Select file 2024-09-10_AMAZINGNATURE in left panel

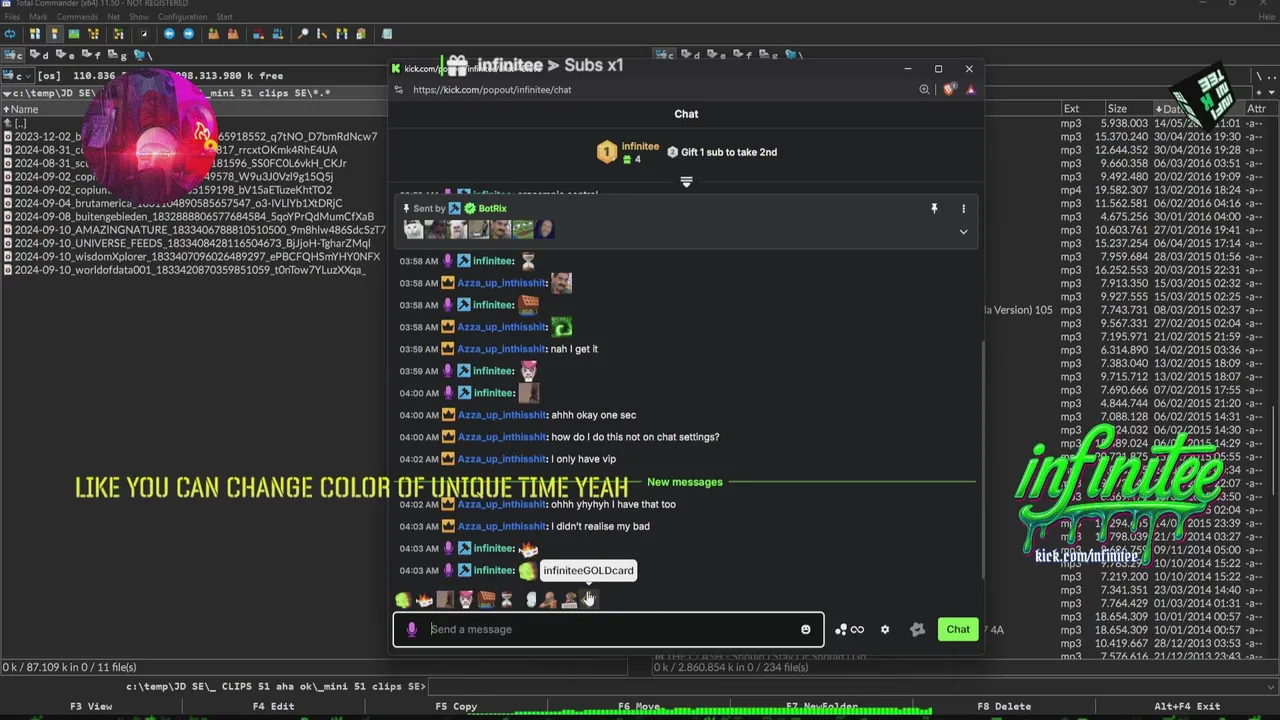click(194, 230)
